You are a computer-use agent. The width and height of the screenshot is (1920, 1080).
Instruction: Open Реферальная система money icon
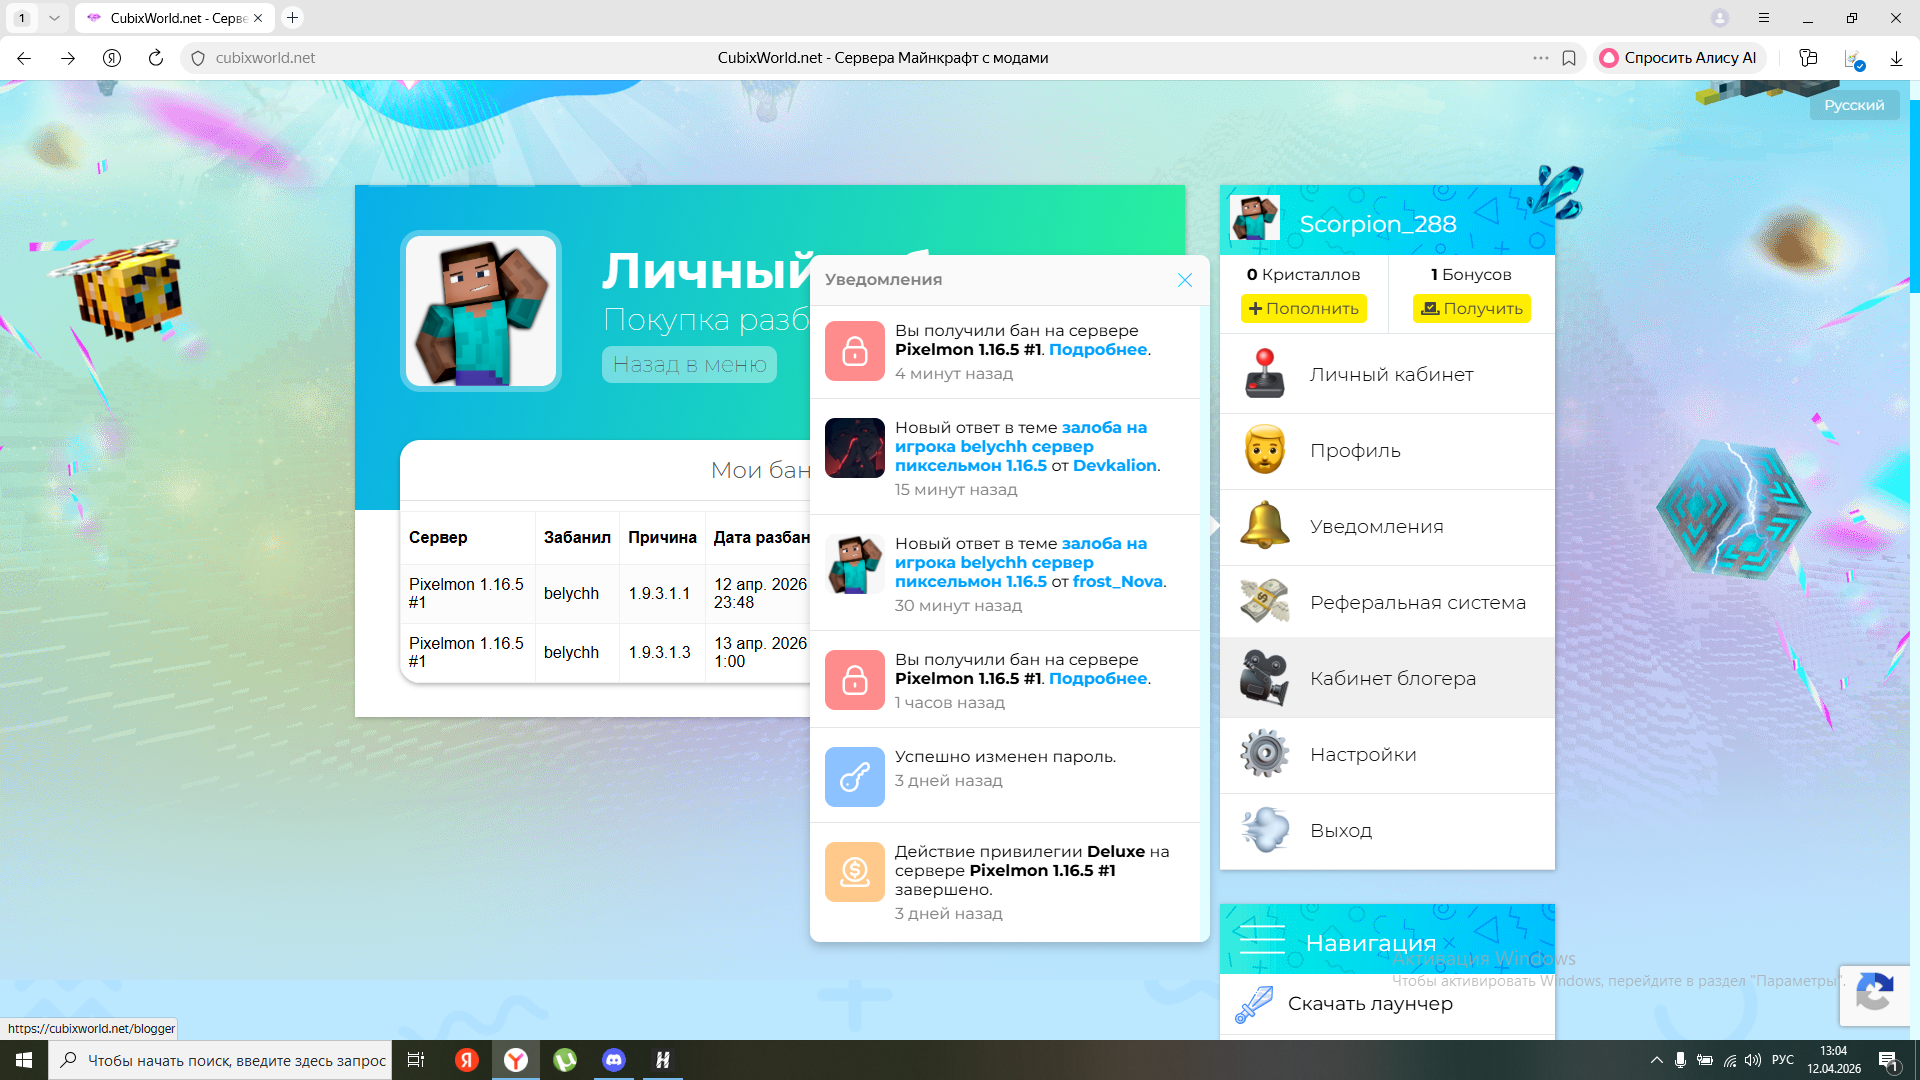[1264, 602]
